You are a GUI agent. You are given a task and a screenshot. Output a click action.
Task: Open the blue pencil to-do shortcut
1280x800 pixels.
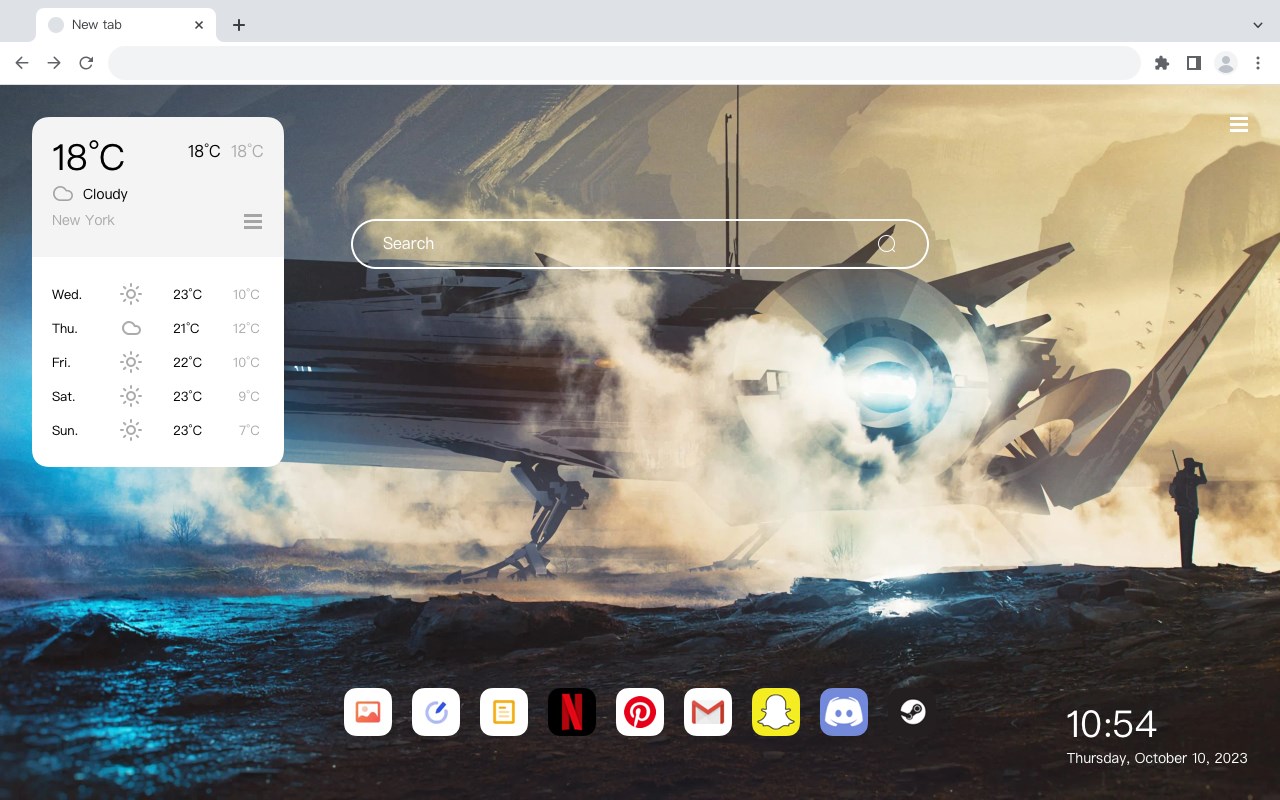436,712
